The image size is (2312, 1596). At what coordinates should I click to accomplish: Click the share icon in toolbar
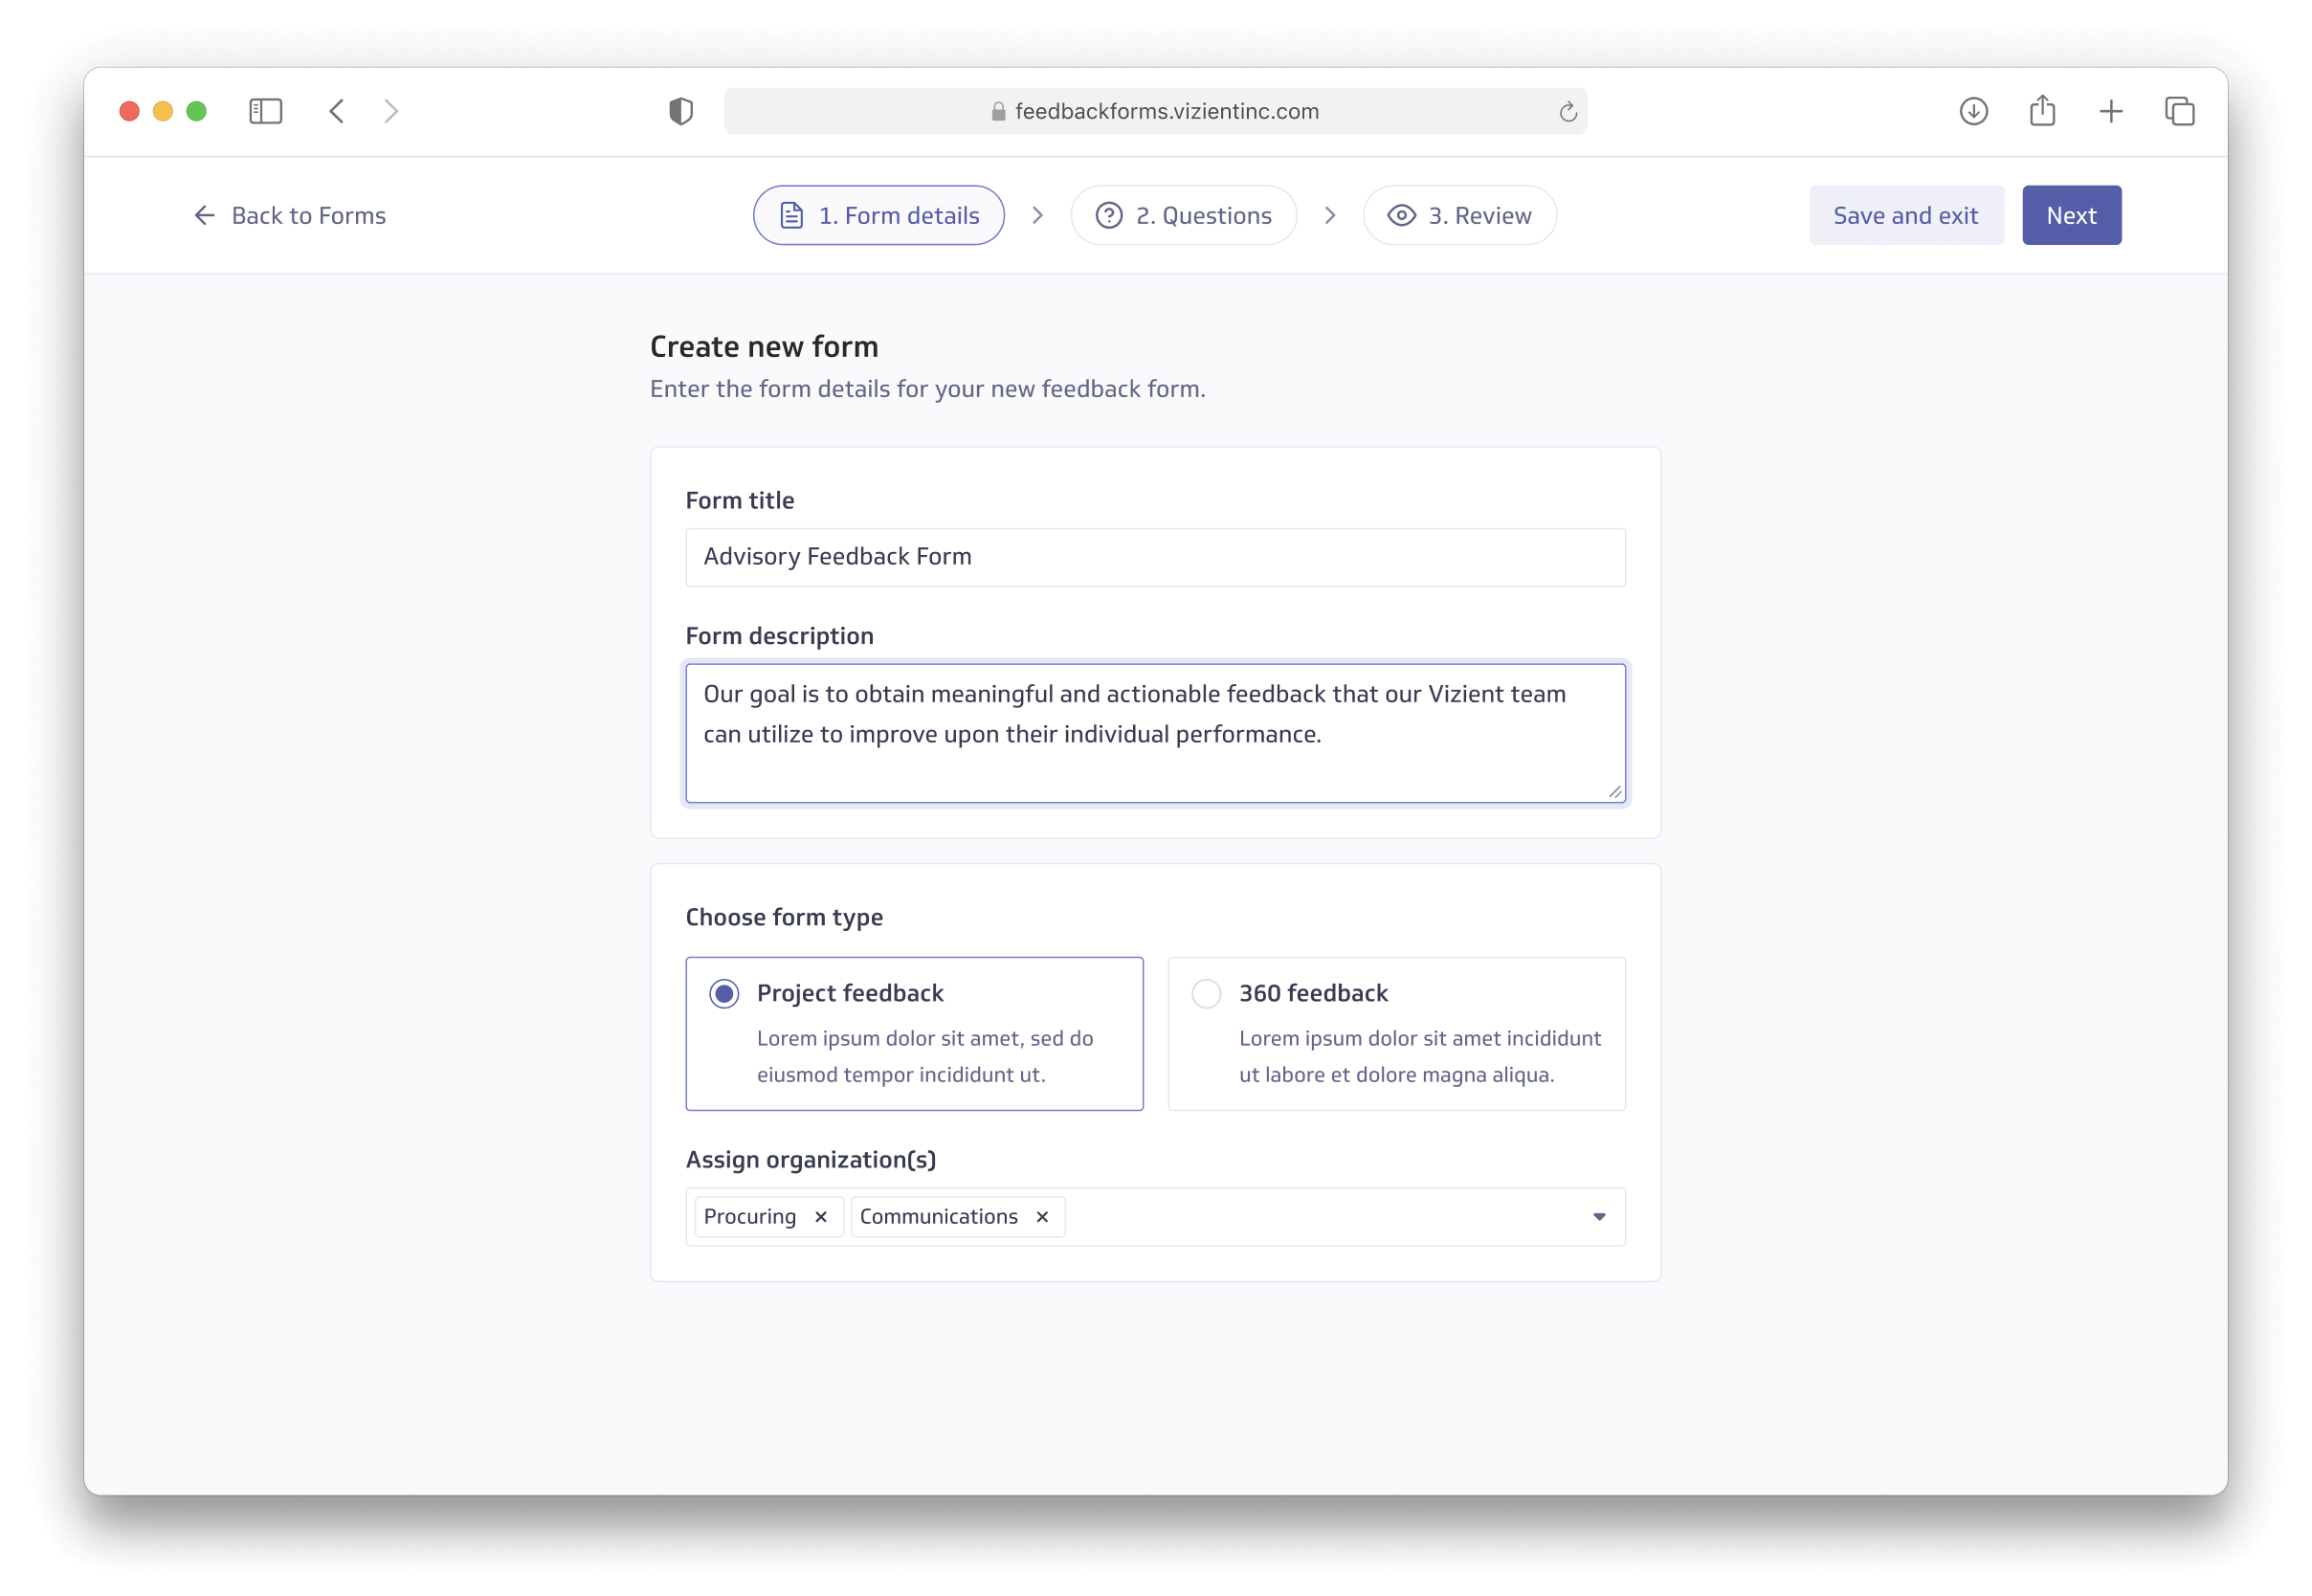click(x=2042, y=111)
